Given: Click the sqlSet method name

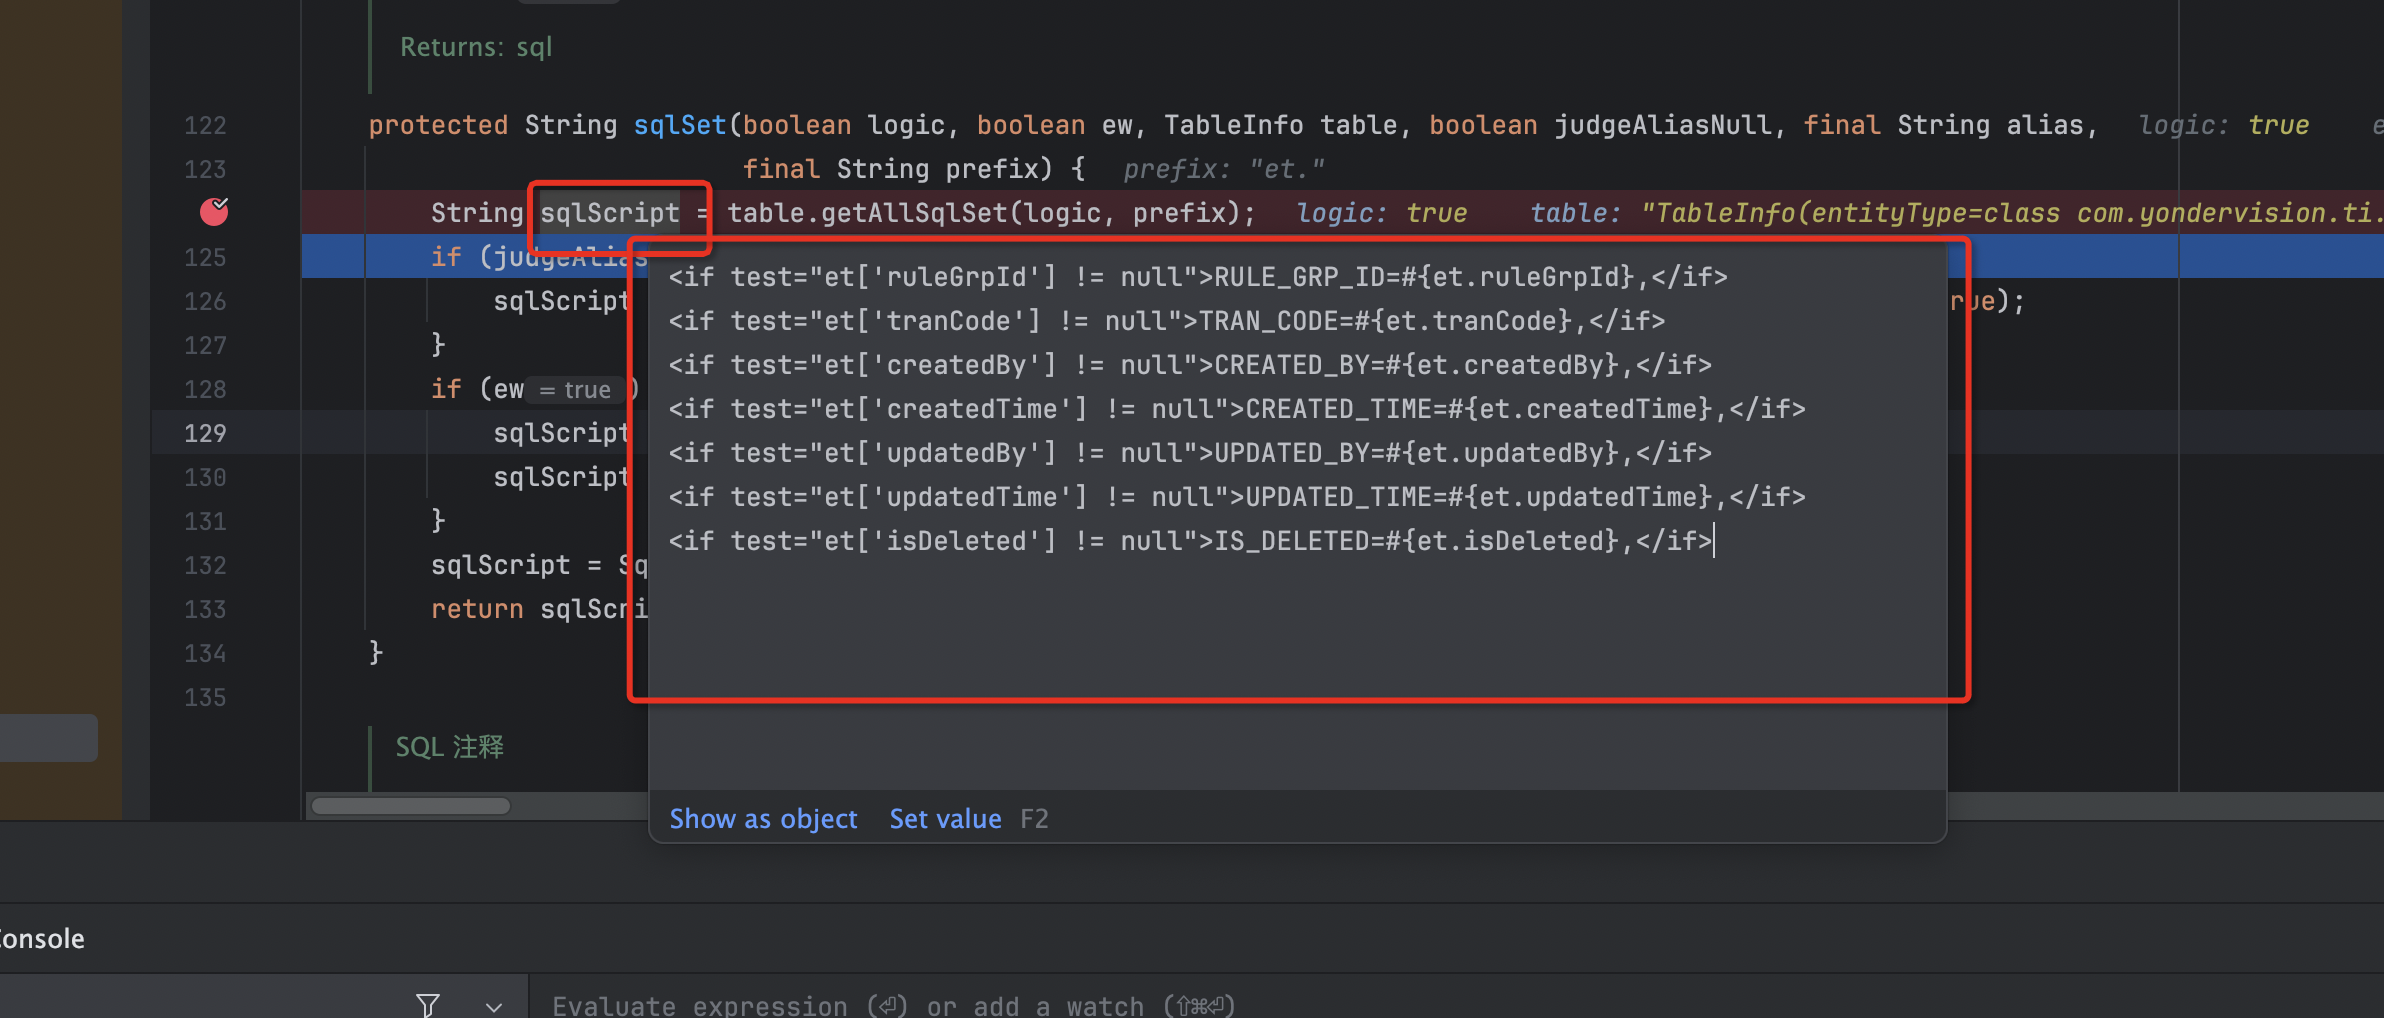Looking at the screenshot, I should [679, 125].
